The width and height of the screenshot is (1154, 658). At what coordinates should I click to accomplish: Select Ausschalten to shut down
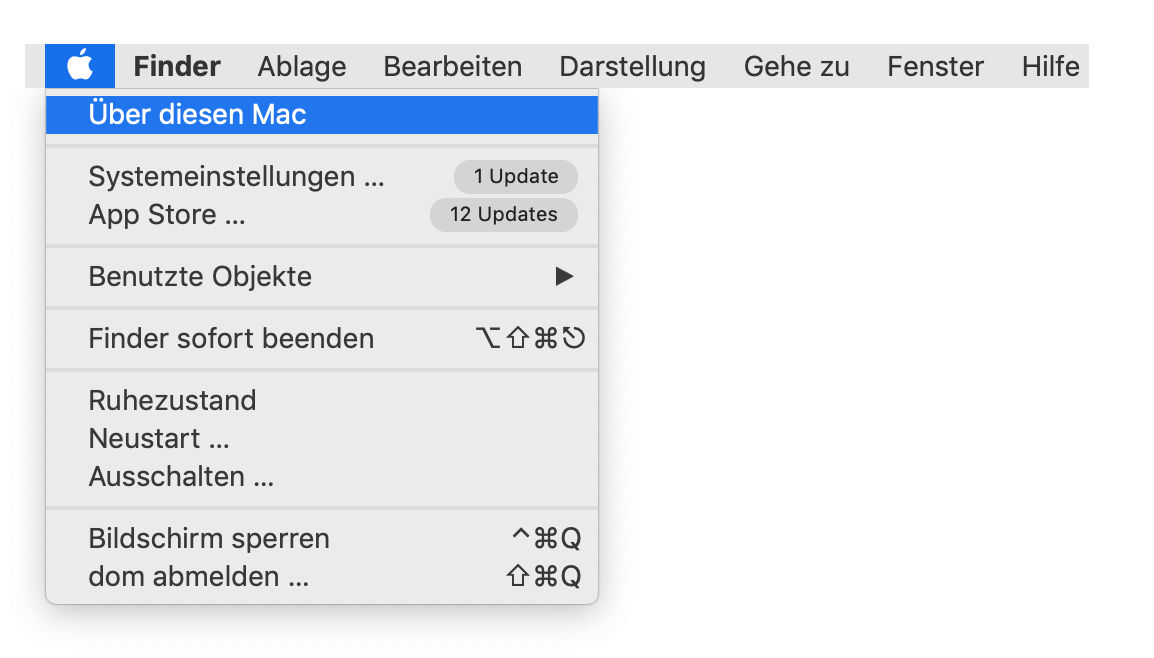180,476
